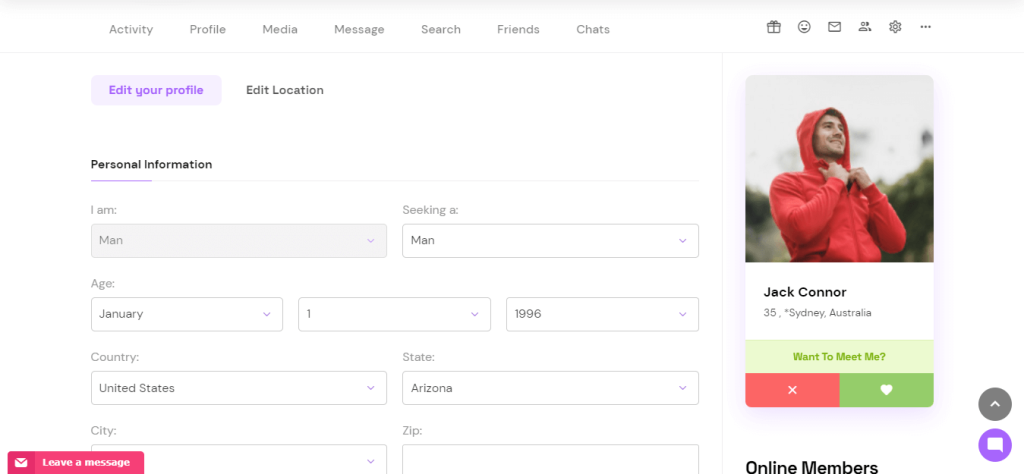Click the Leave a message button

[76, 462]
